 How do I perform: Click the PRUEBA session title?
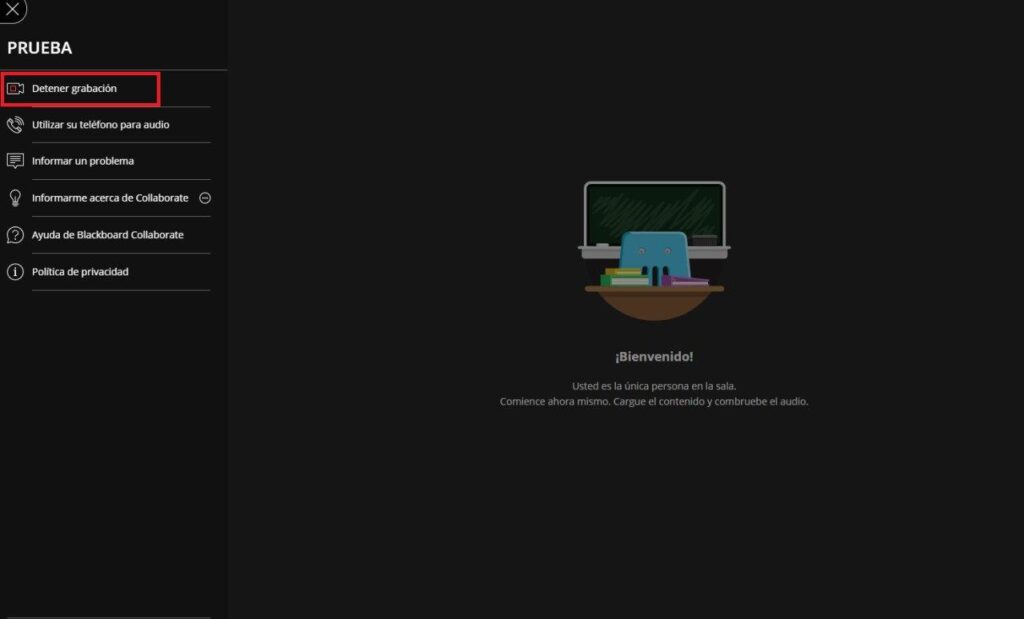coord(40,48)
